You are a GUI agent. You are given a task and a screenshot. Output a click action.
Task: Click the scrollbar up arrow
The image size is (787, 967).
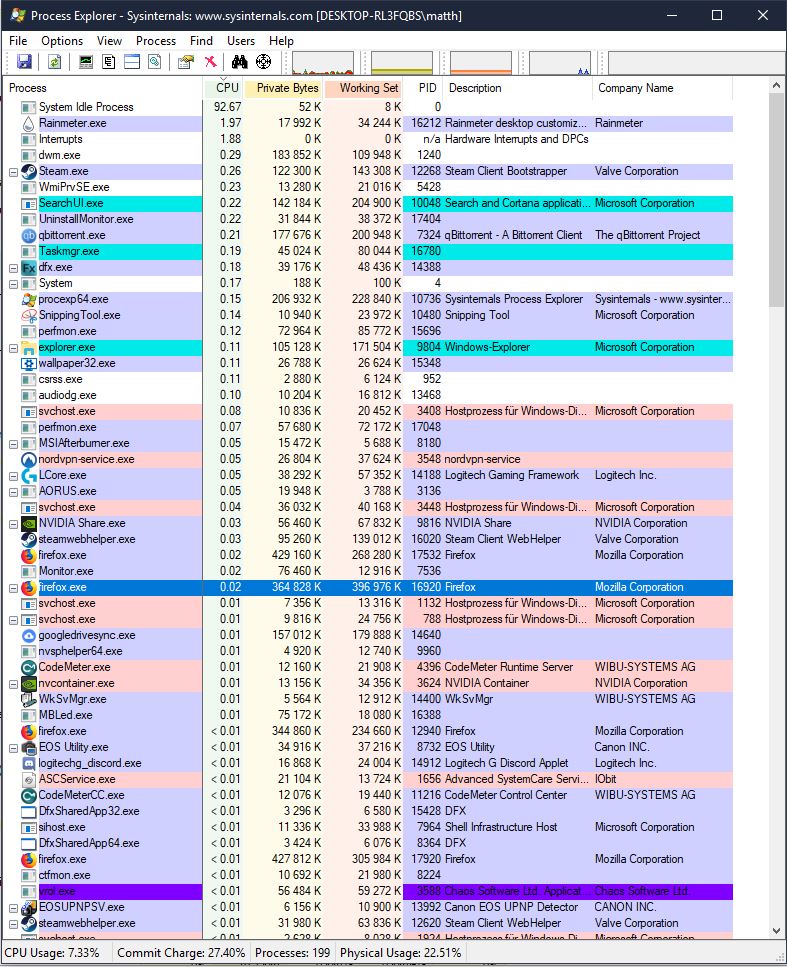(777, 86)
